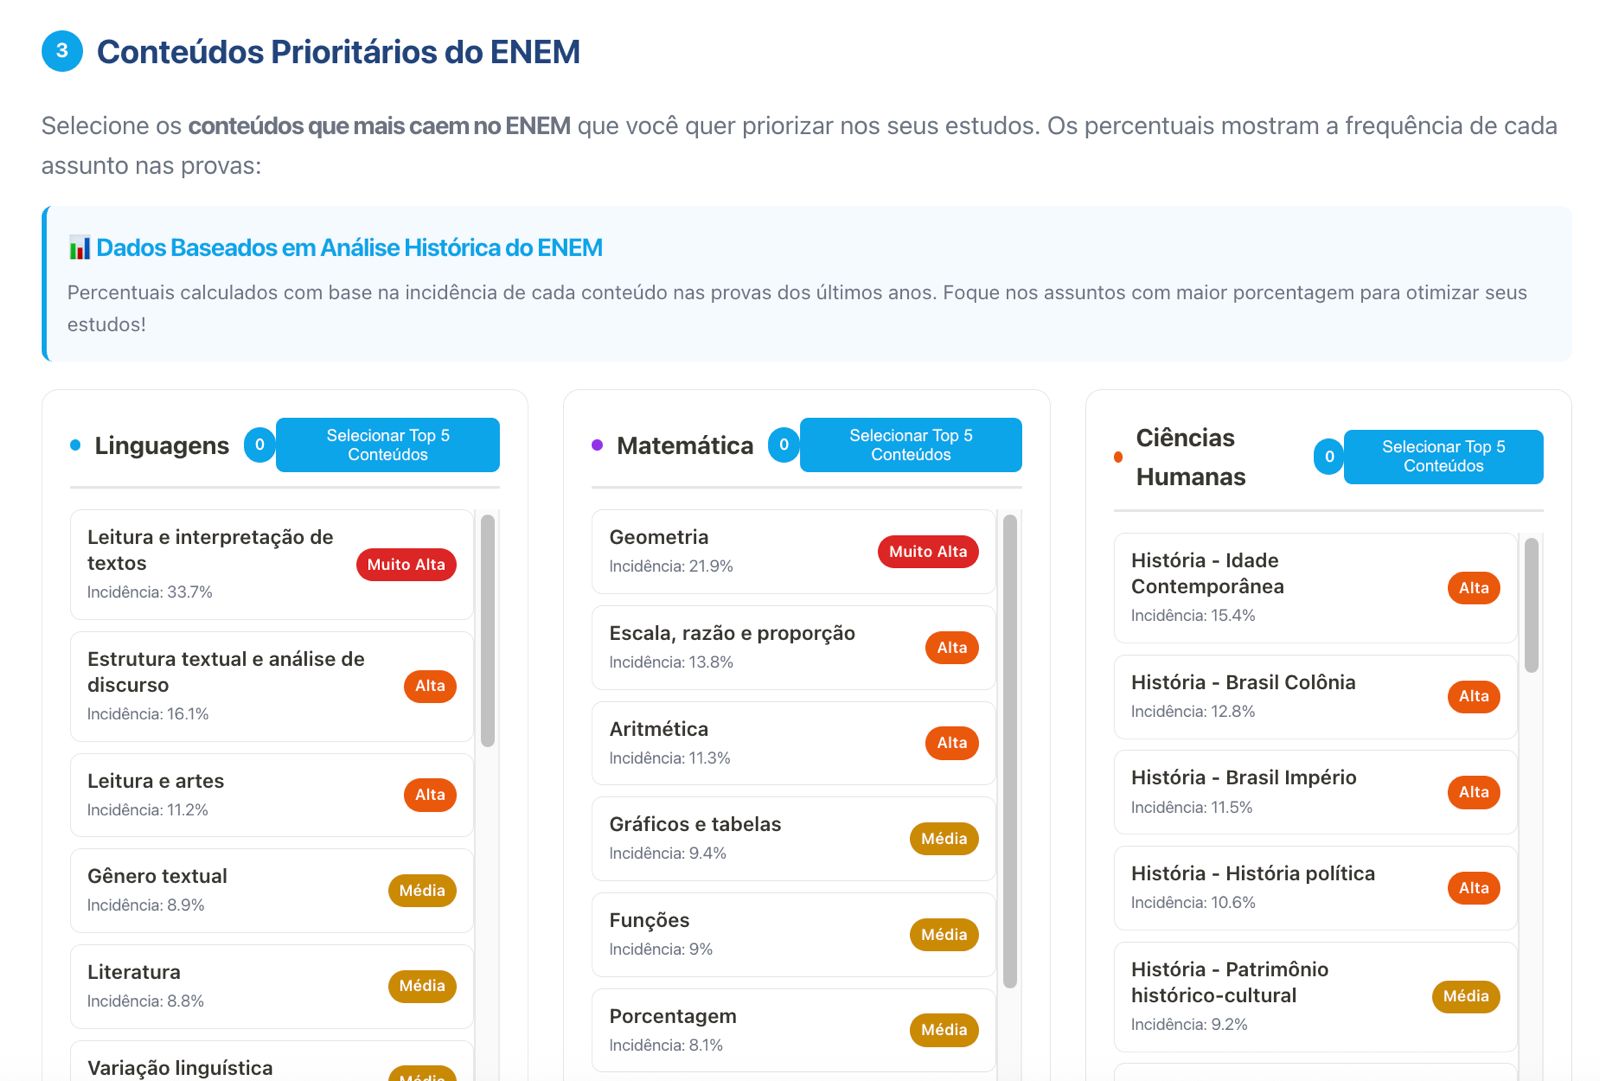
Task: Click the step 3 number badge
Action: point(62,51)
